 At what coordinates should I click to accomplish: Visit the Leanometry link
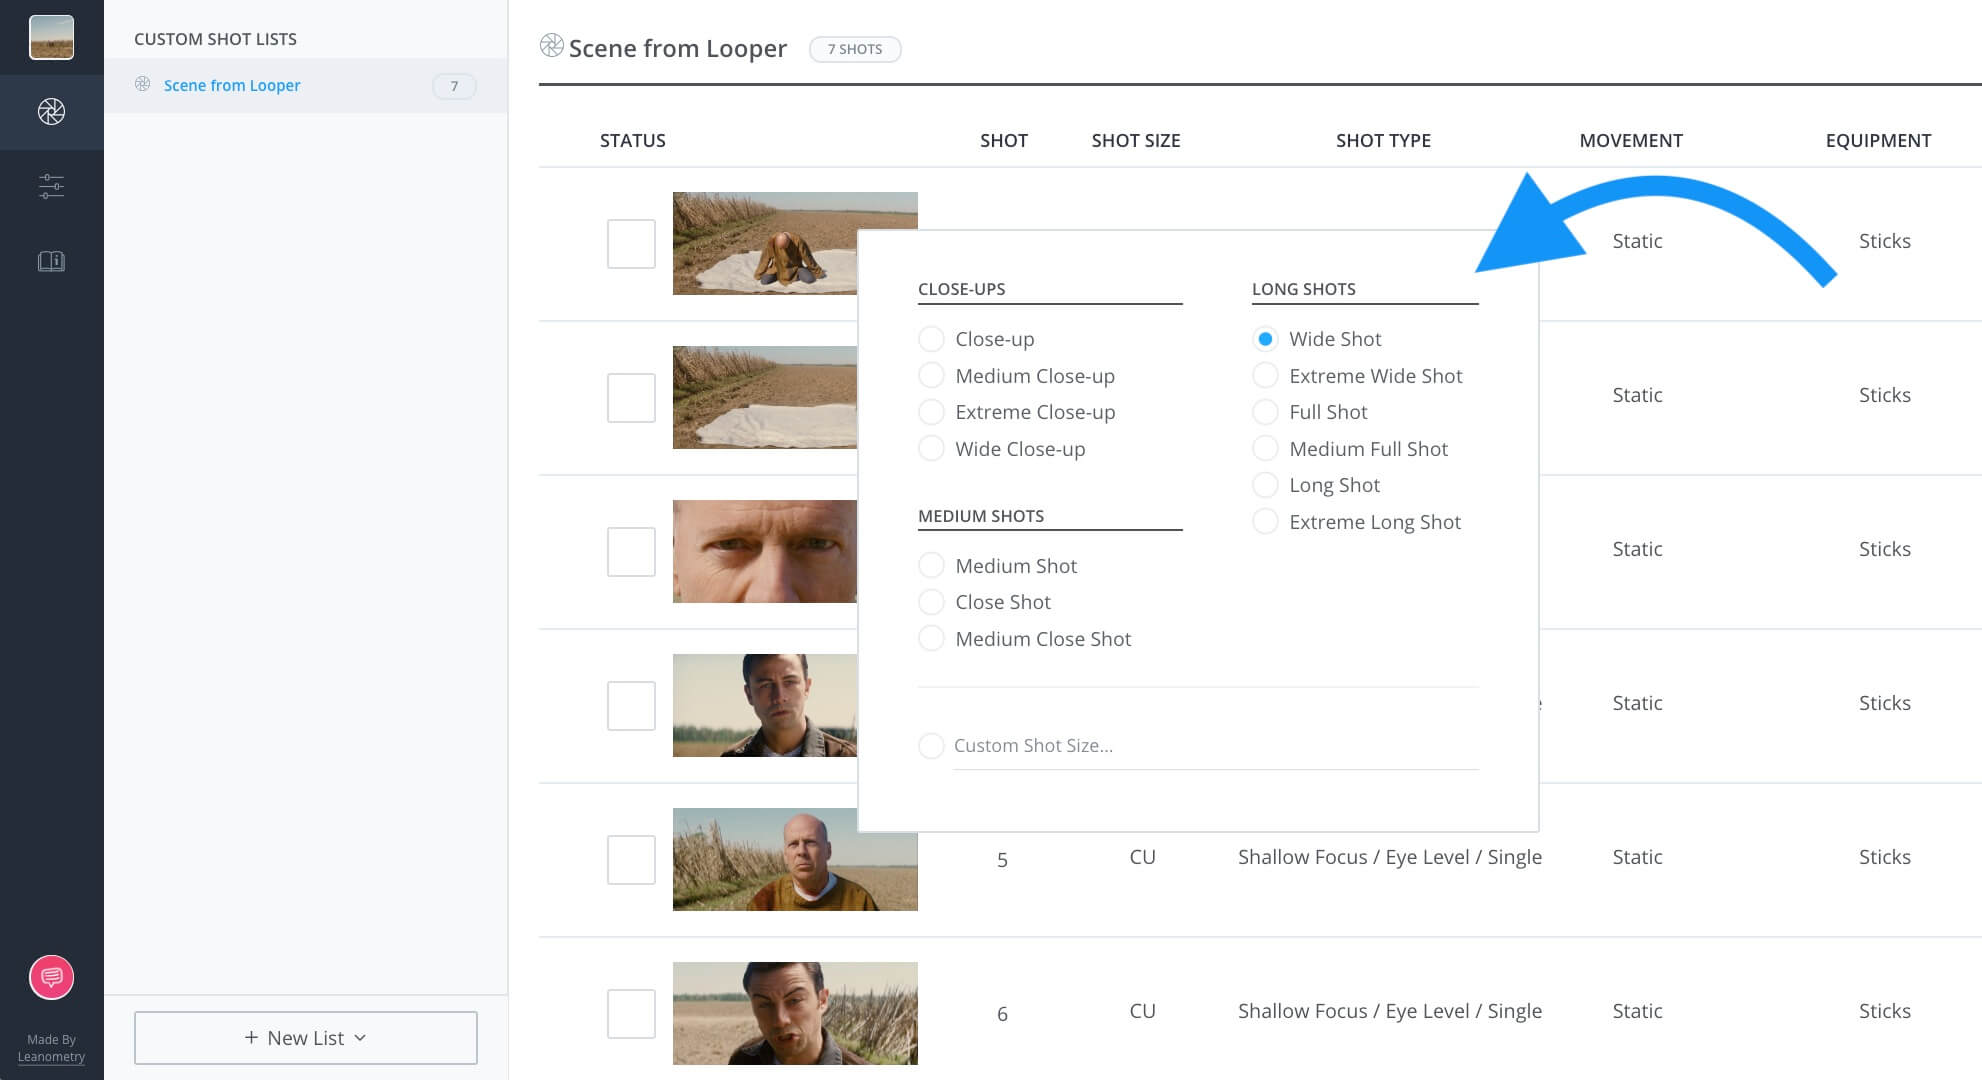pos(52,1056)
